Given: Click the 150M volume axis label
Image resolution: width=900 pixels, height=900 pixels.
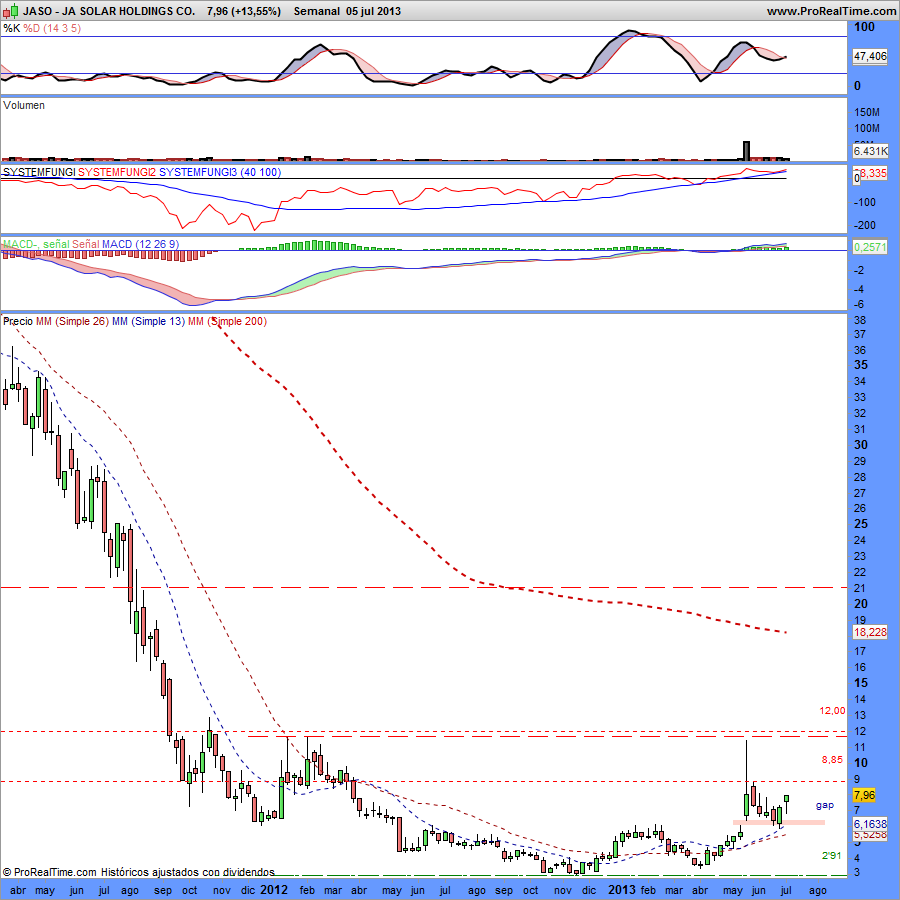Looking at the screenshot, I should (867, 112).
